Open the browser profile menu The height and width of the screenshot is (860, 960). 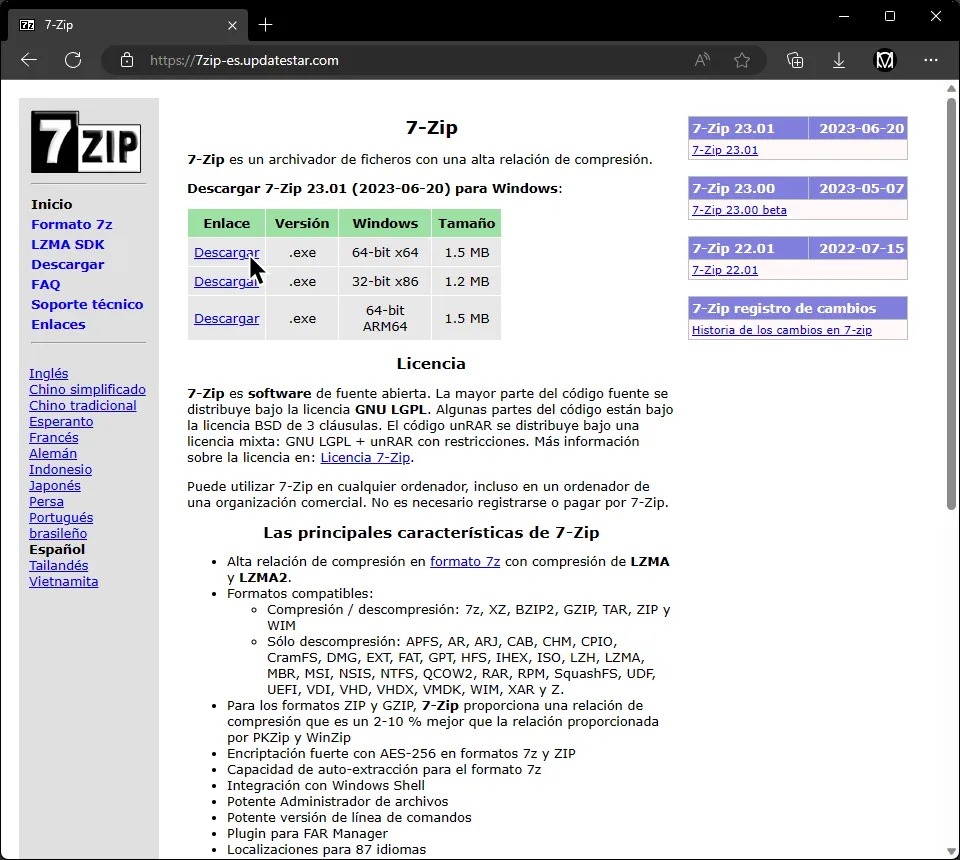(x=884, y=60)
